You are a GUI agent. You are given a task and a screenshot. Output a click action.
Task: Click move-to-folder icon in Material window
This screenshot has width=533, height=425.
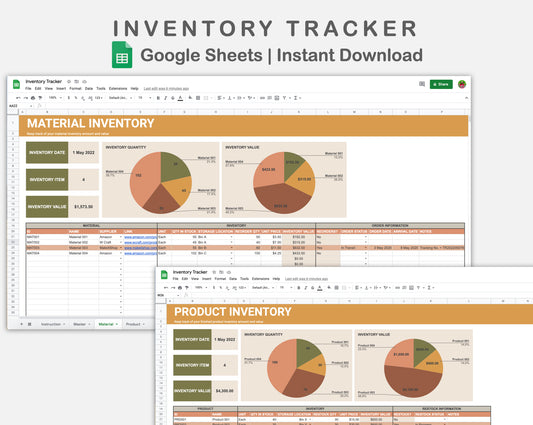pyautogui.click(x=76, y=82)
